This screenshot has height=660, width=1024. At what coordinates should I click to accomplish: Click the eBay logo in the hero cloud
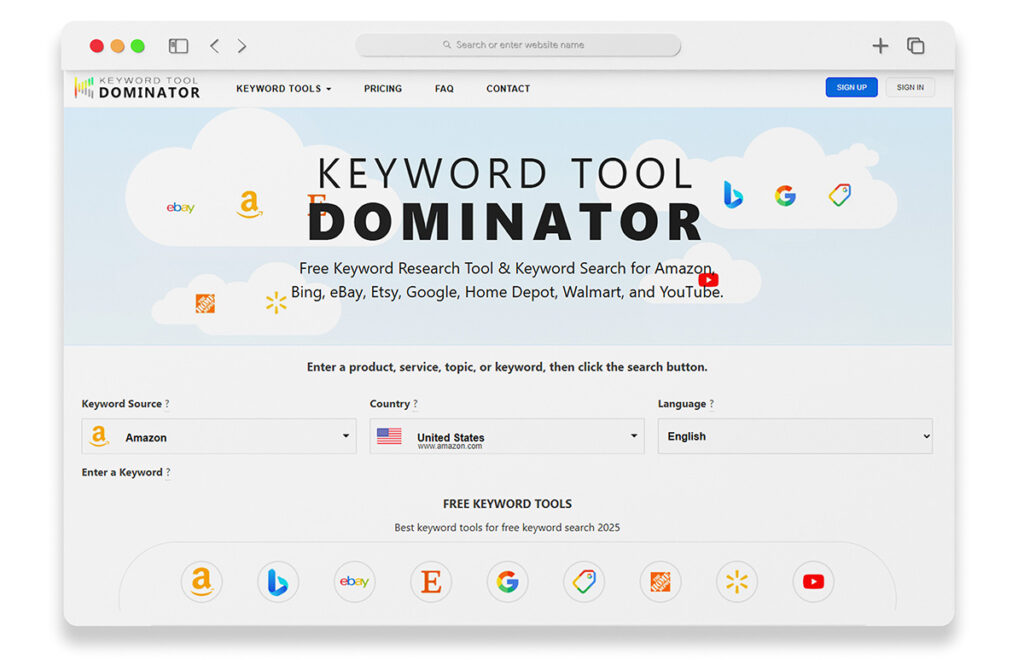pos(180,208)
